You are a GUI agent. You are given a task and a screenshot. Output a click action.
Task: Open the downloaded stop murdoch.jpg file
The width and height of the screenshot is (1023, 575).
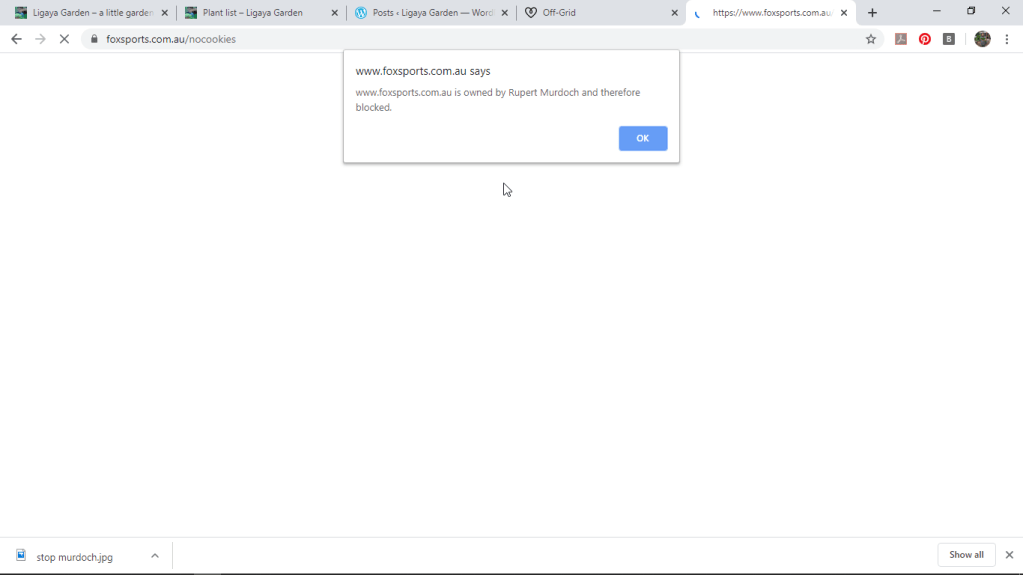tap(74, 557)
